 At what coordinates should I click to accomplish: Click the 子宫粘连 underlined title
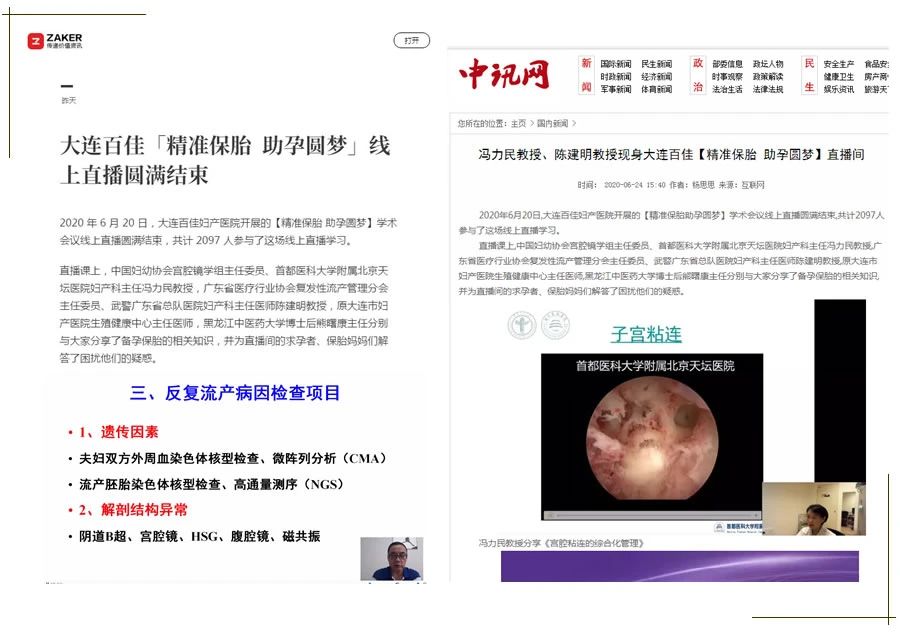point(646,334)
